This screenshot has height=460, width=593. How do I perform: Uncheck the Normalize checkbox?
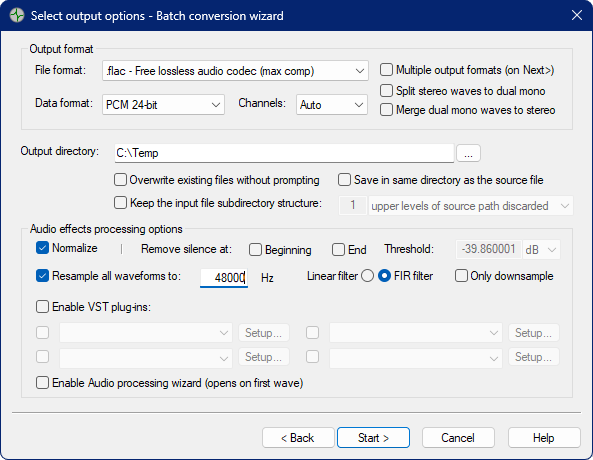(x=42, y=248)
